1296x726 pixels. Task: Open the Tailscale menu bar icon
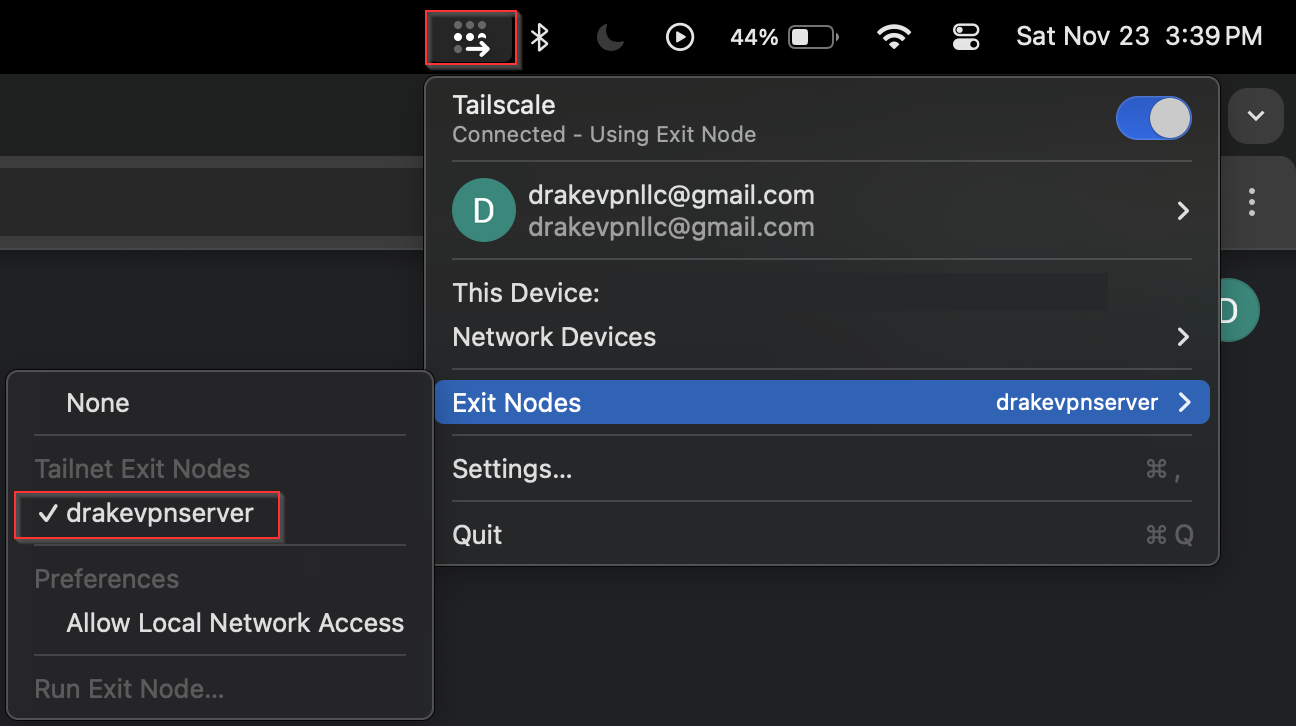click(x=471, y=38)
